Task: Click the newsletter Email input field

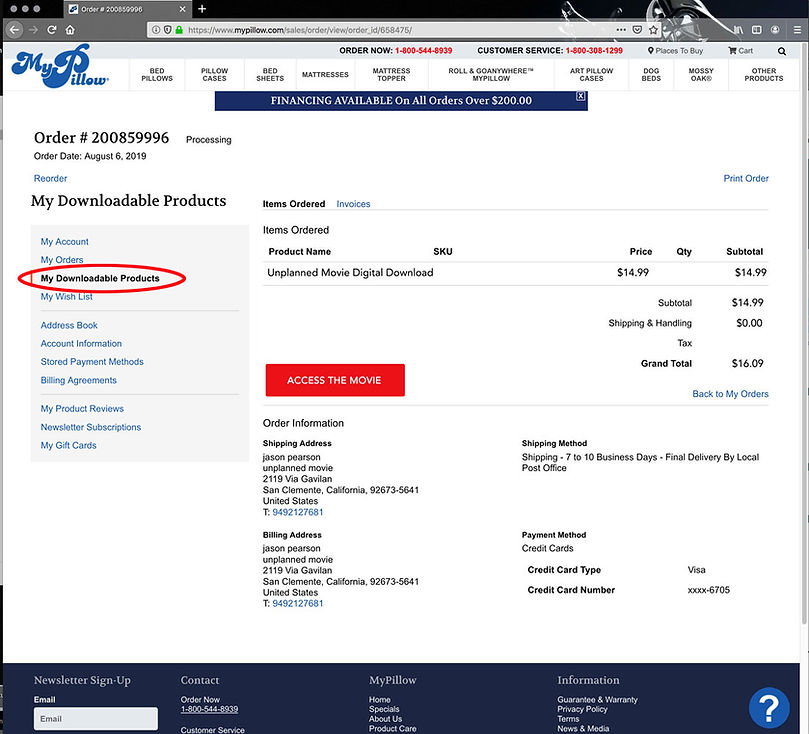Action: tap(96, 719)
